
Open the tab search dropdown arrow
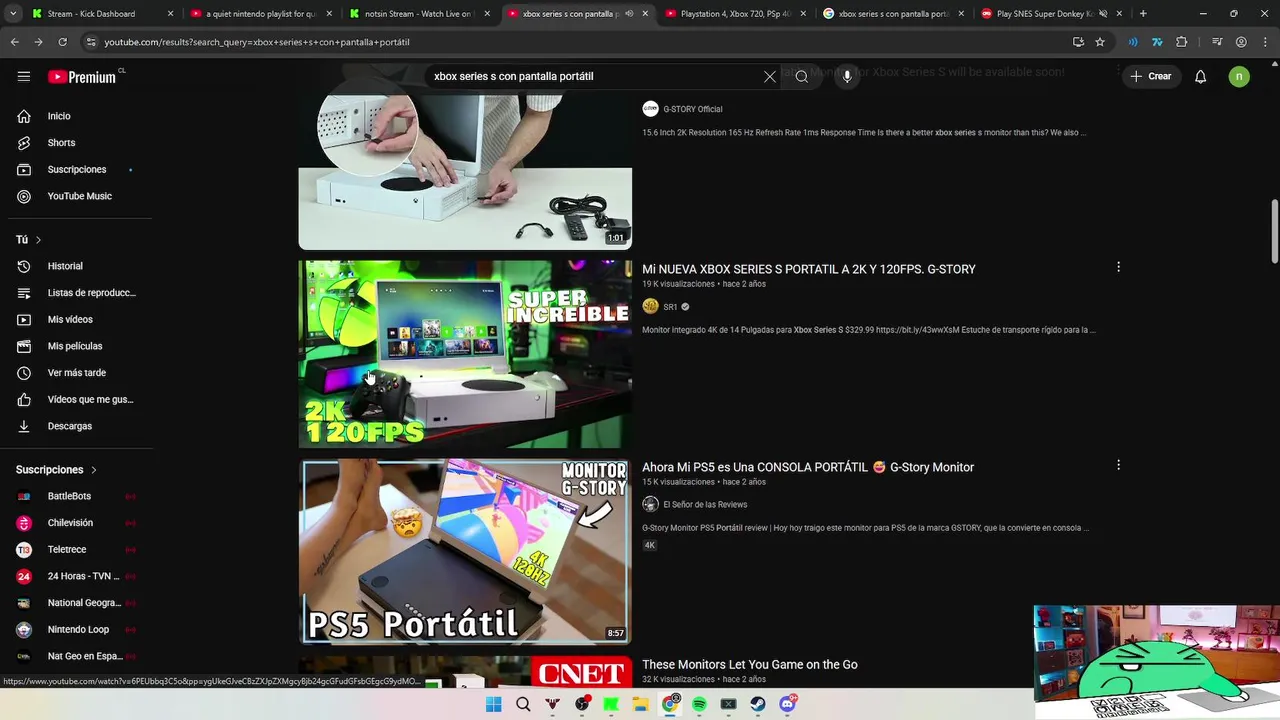[x=12, y=14]
